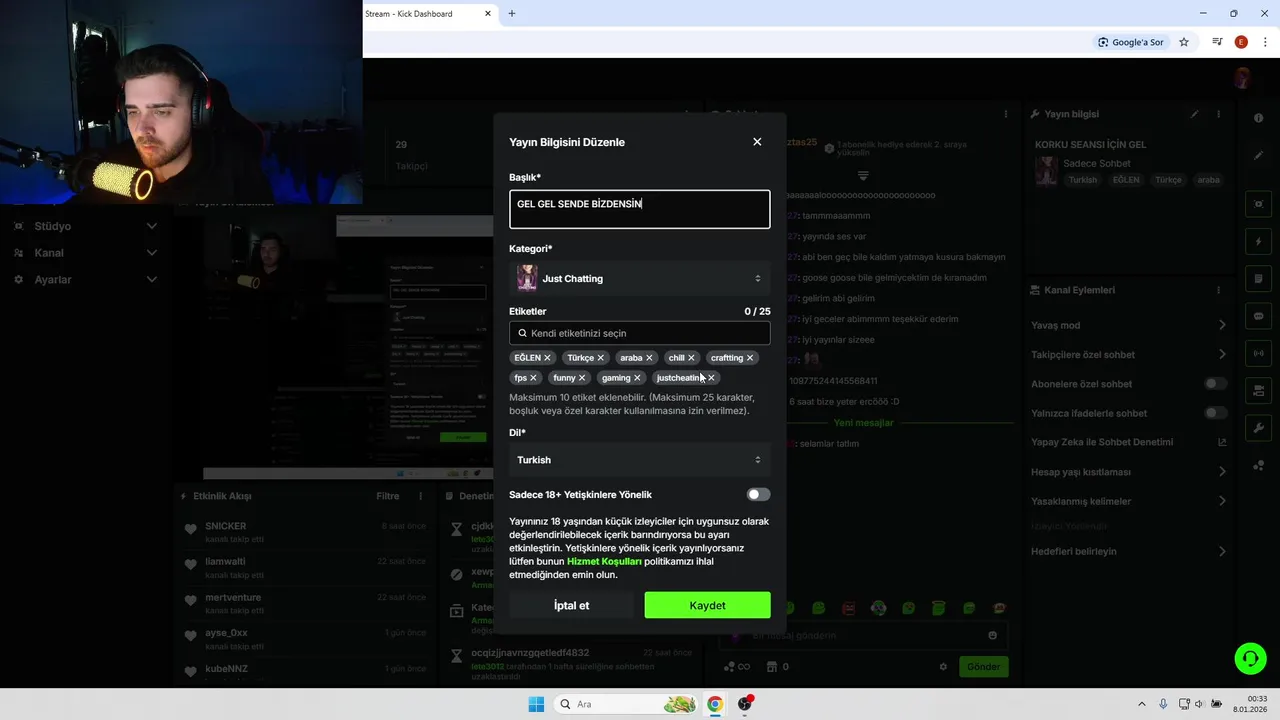This screenshot has height=720, width=1280.
Task: Bookmark this page with star icon
Action: [1184, 42]
